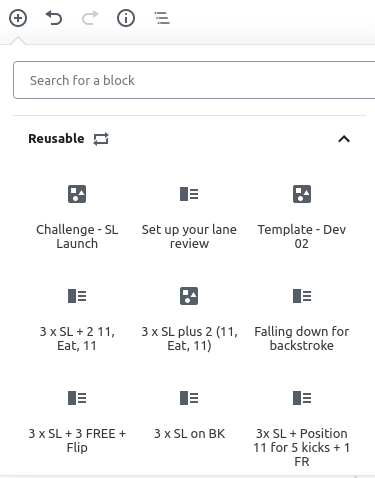Add 3 x SL plus 2 (11, Eat, 11) block
Screen dimensions: 375x478
click(x=189, y=319)
